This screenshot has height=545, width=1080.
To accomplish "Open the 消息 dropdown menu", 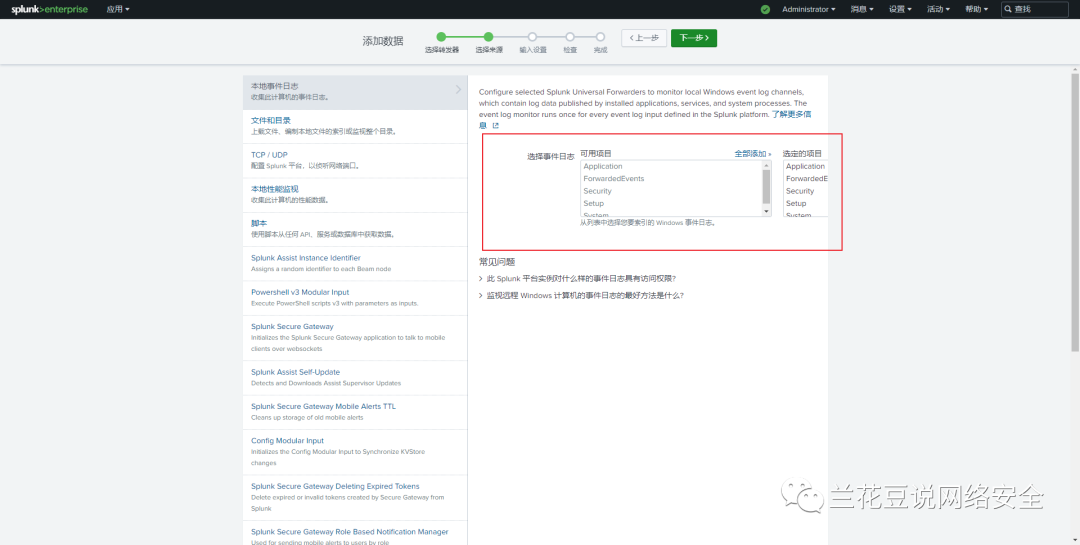I will [862, 10].
